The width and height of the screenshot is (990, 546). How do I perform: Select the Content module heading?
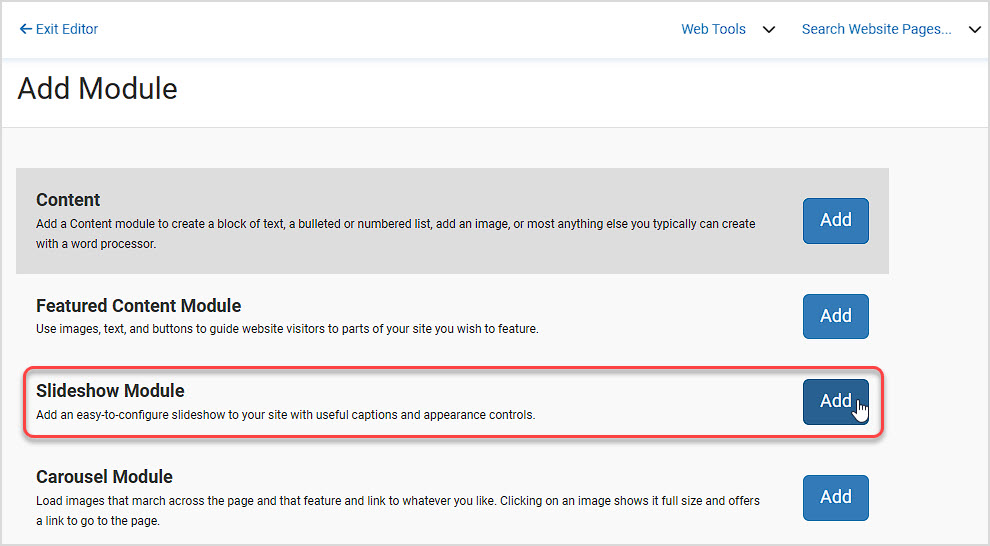68,199
